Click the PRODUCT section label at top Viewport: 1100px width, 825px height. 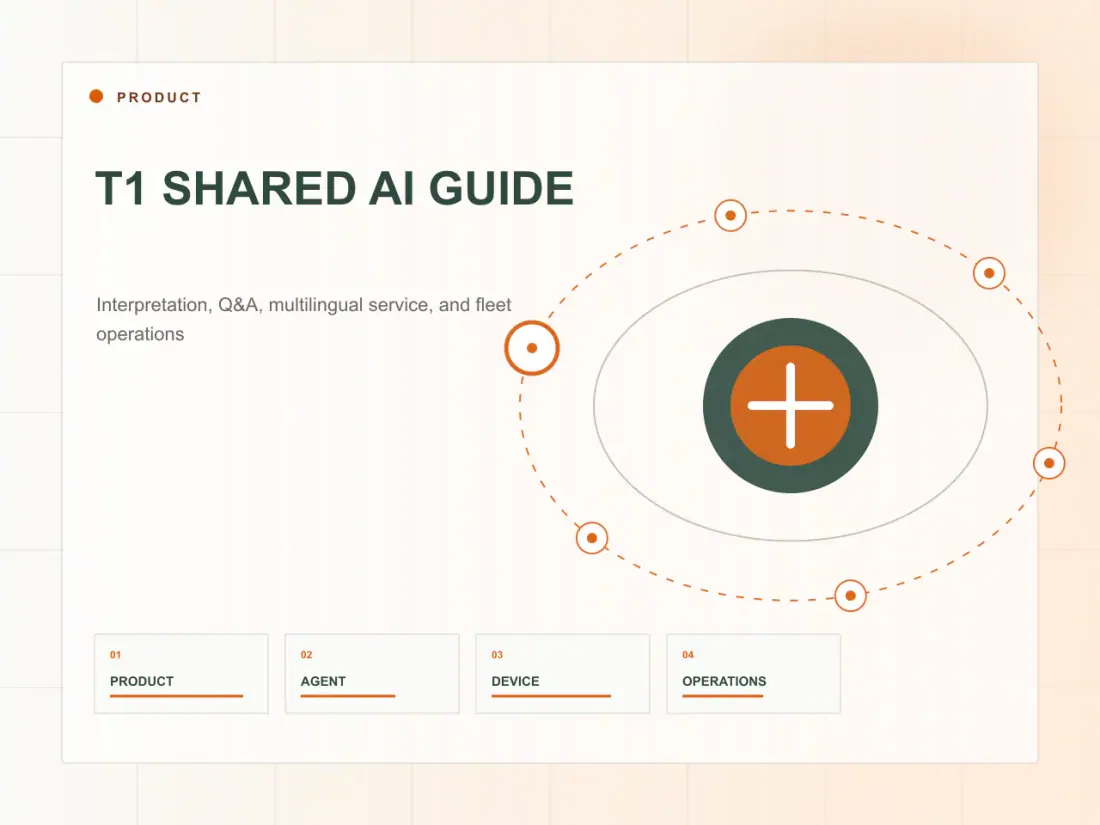159,98
